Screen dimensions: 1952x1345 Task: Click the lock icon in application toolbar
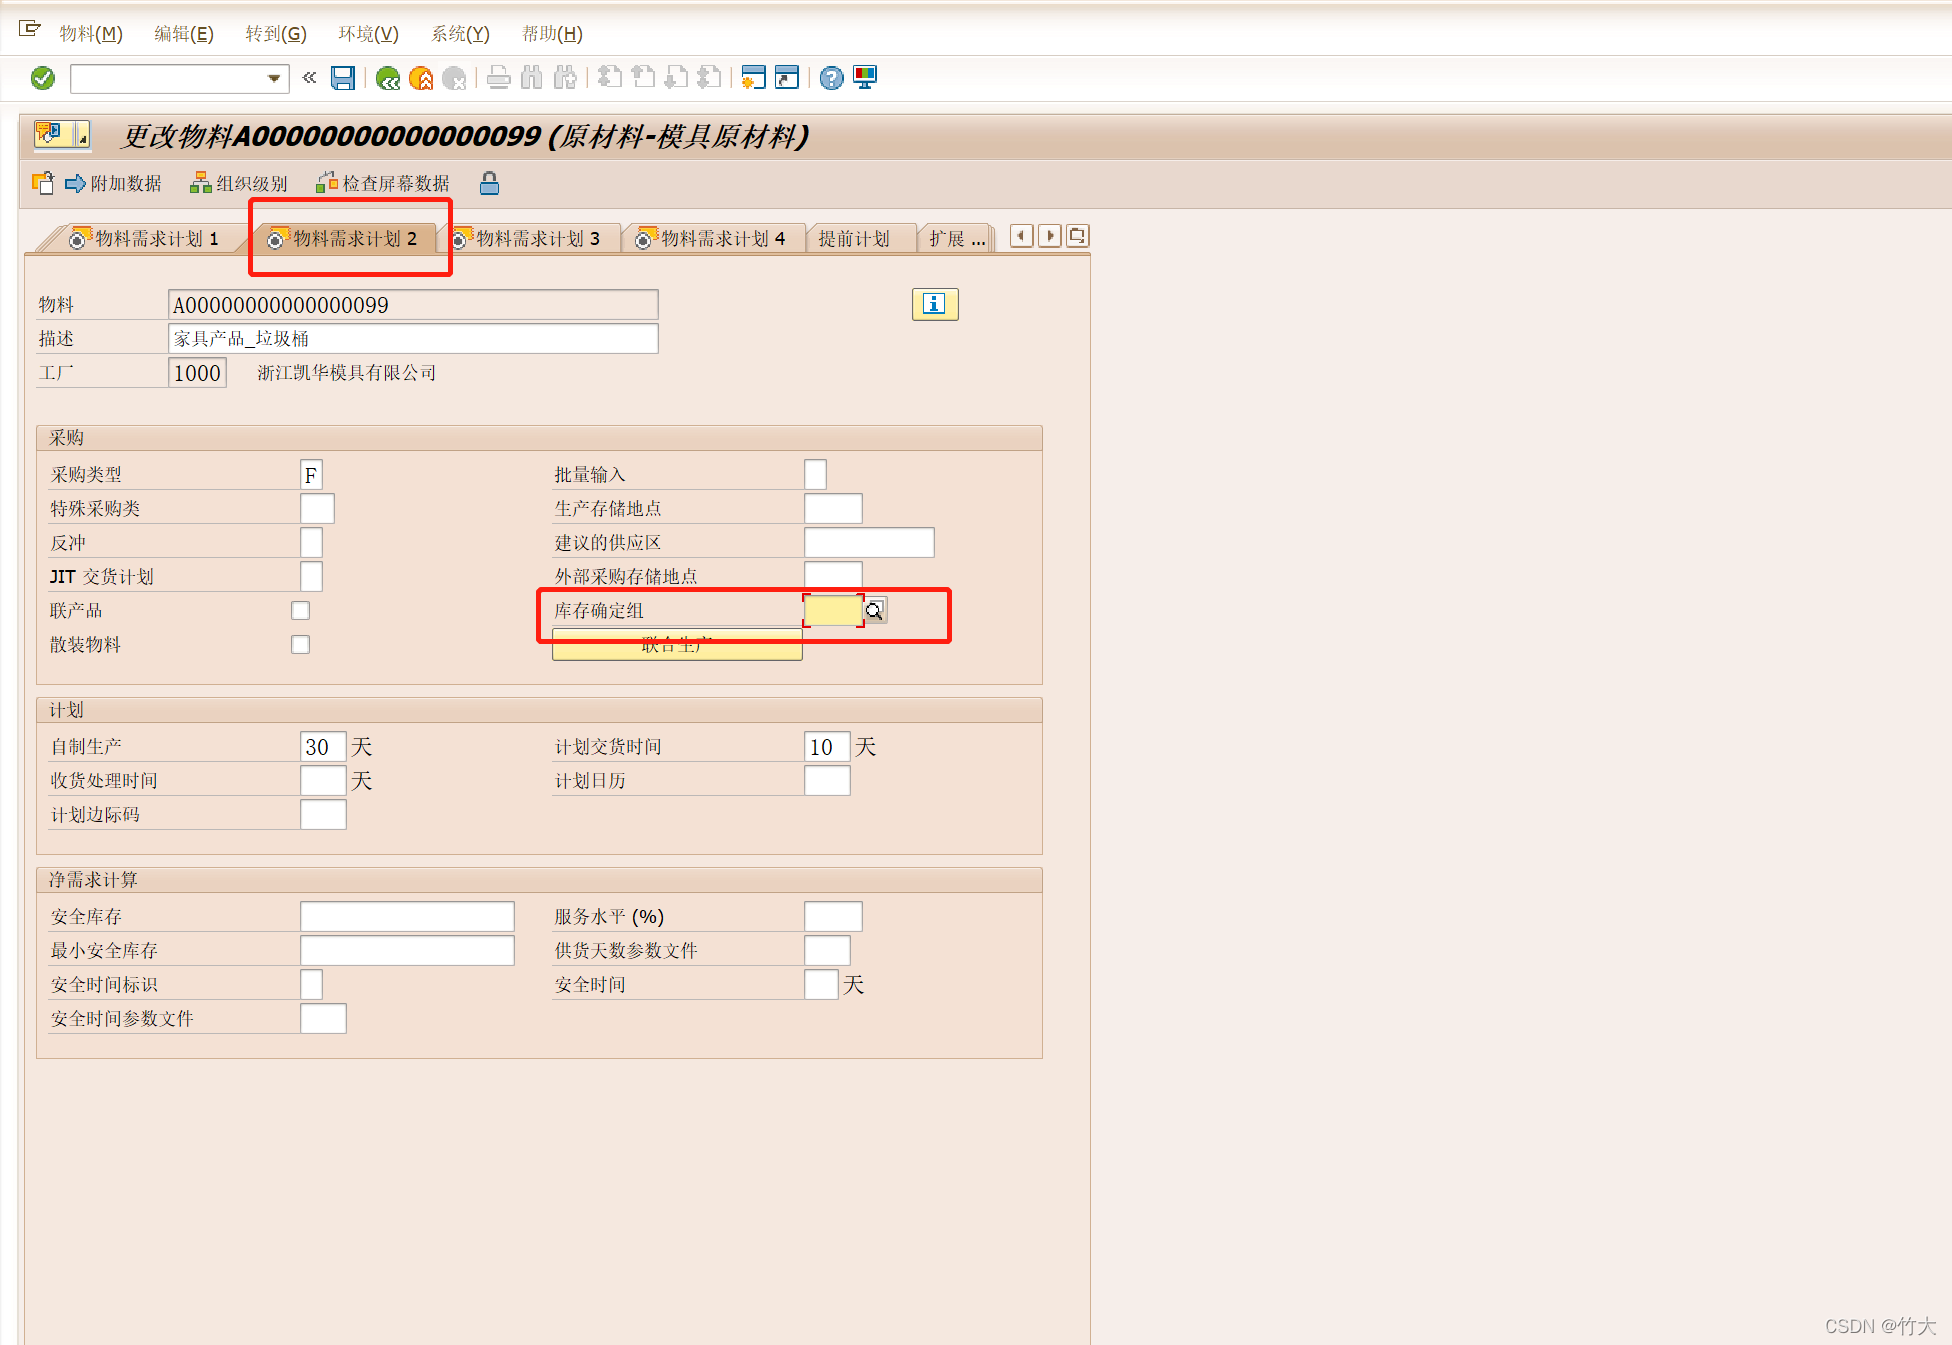pos(489,183)
